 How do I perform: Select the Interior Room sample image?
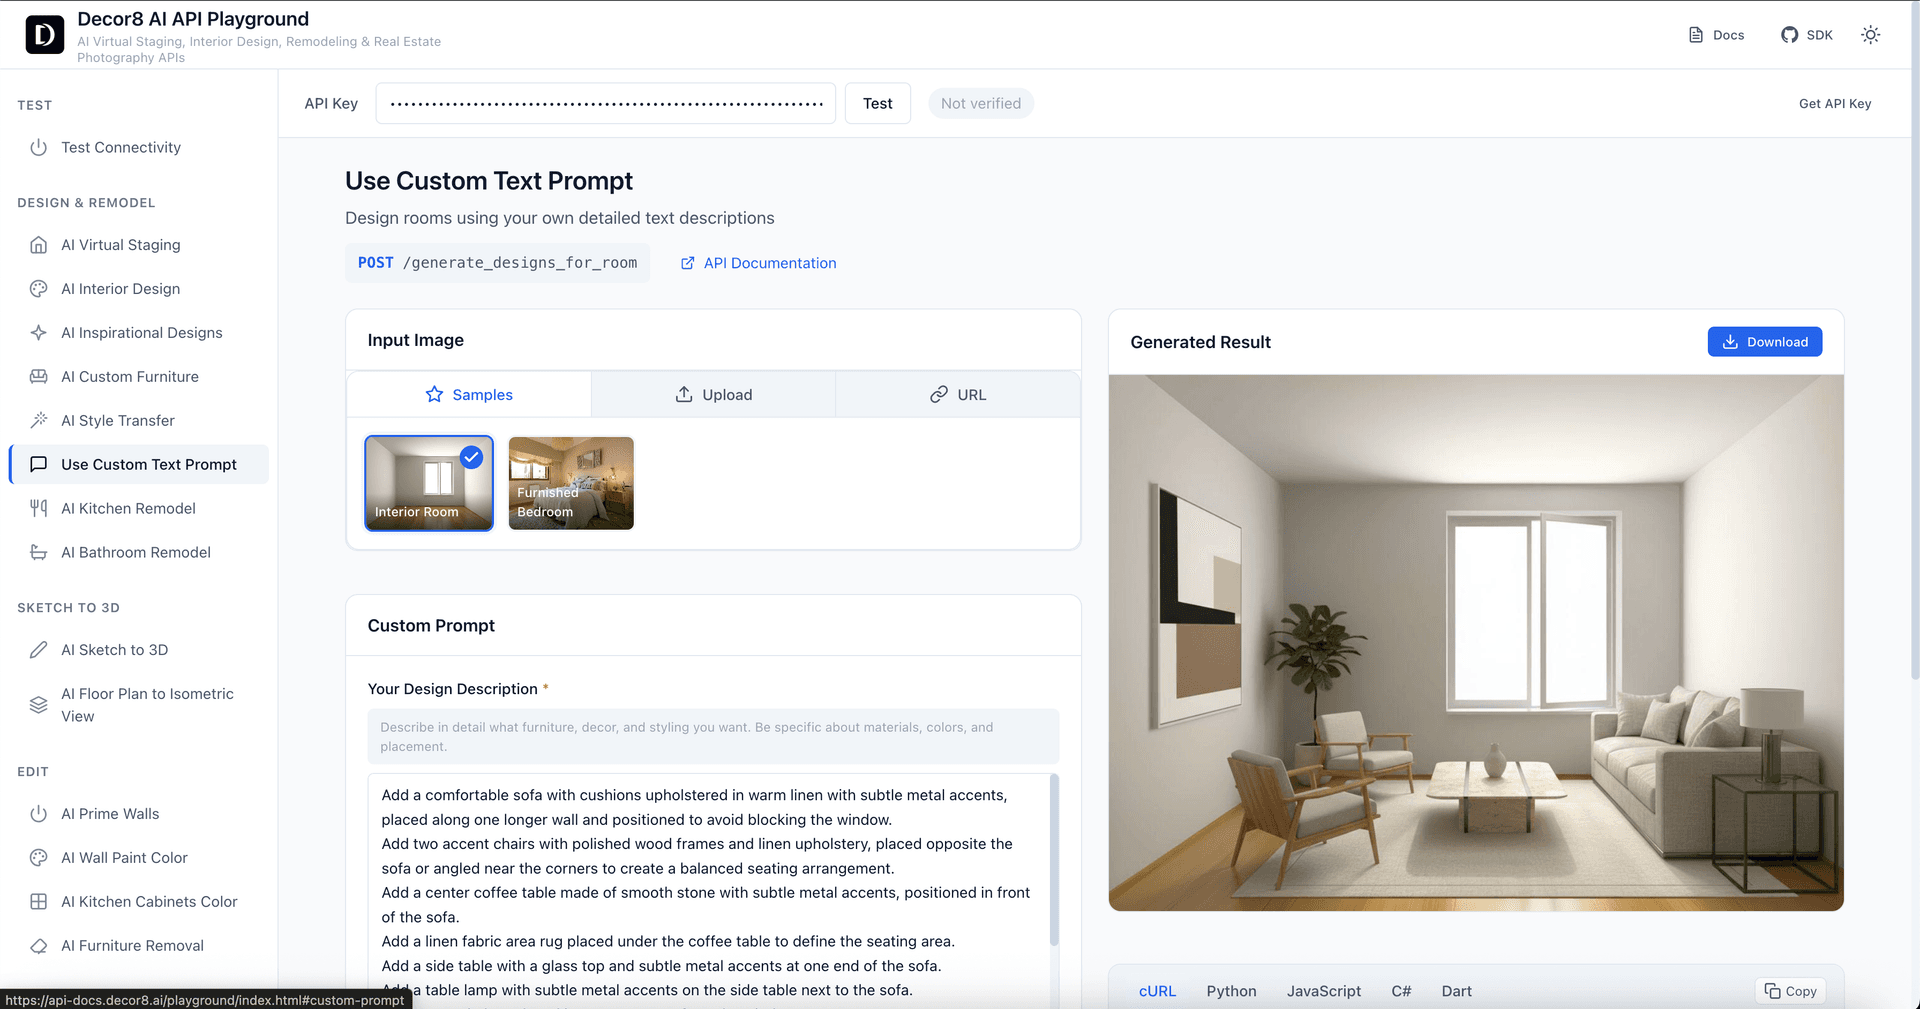428,483
